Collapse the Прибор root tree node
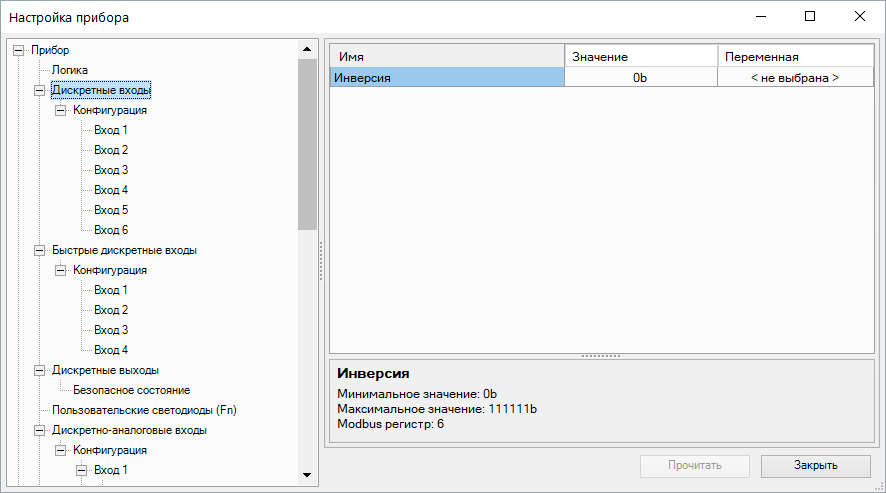Screen dimensions: 886x493 pos(18,50)
